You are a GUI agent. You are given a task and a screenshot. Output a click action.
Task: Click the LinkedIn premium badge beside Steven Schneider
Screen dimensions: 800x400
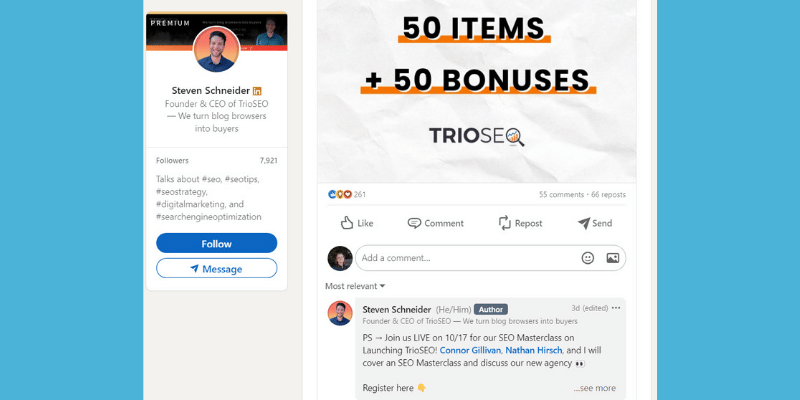pos(257,91)
